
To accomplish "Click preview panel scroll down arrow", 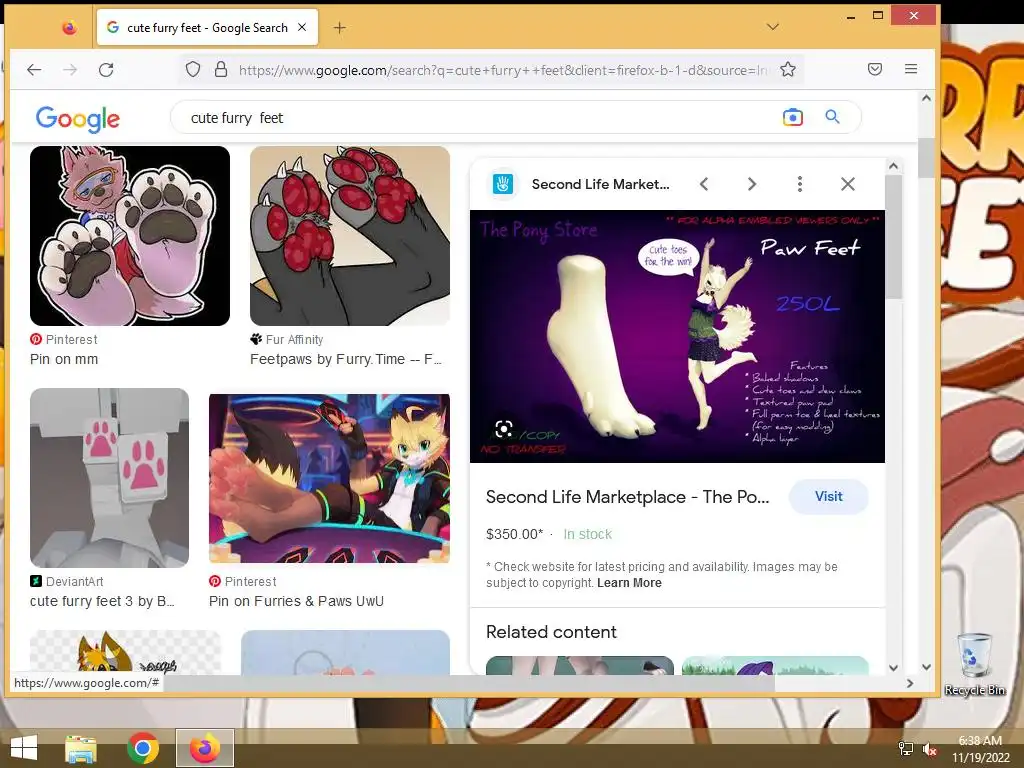I will pyautogui.click(x=893, y=667).
